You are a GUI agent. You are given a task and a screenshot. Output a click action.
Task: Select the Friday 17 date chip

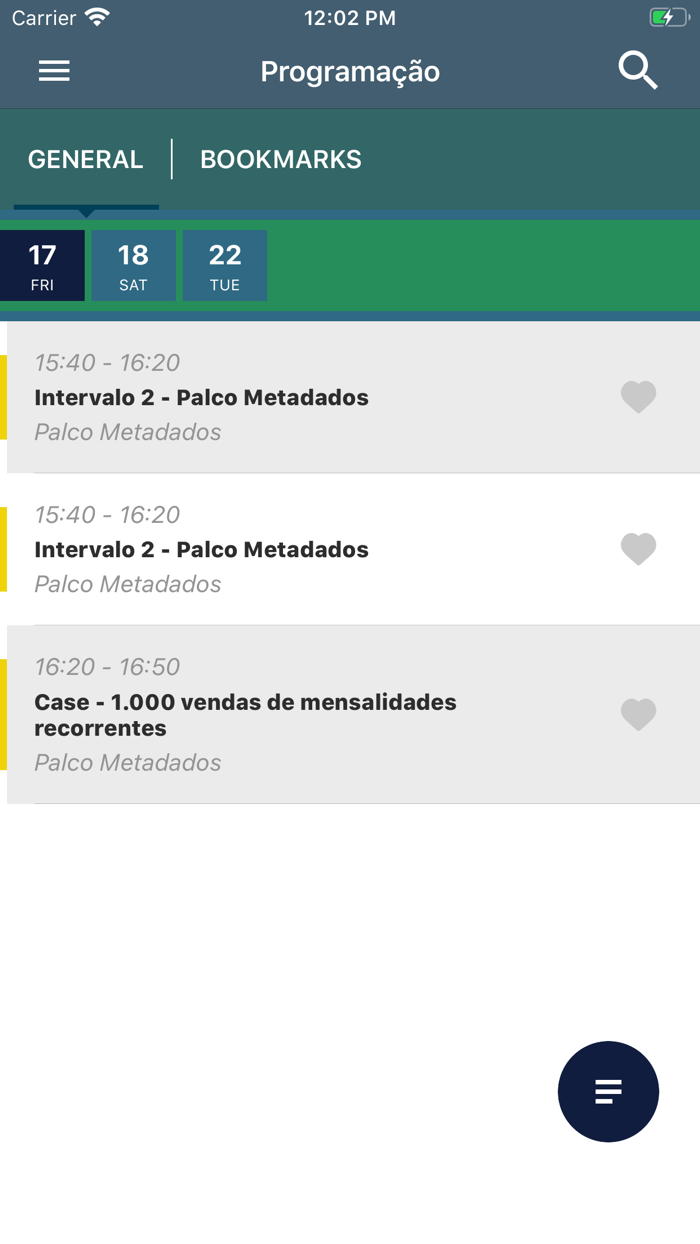pyautogui.click(x=42, y=265)
